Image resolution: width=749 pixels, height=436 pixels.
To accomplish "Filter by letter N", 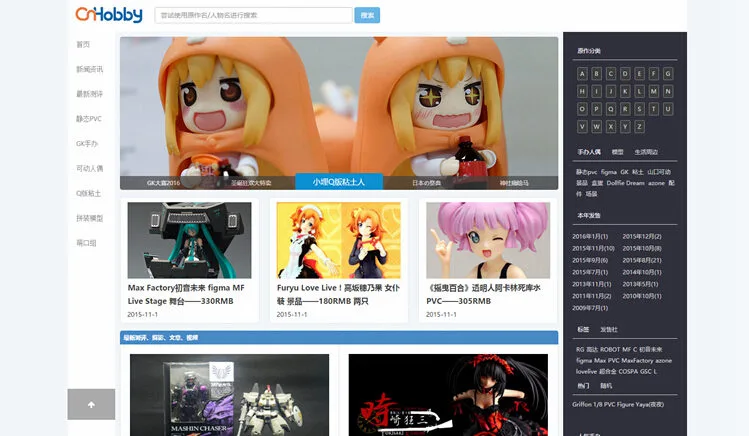I will (x=668, y=91).
